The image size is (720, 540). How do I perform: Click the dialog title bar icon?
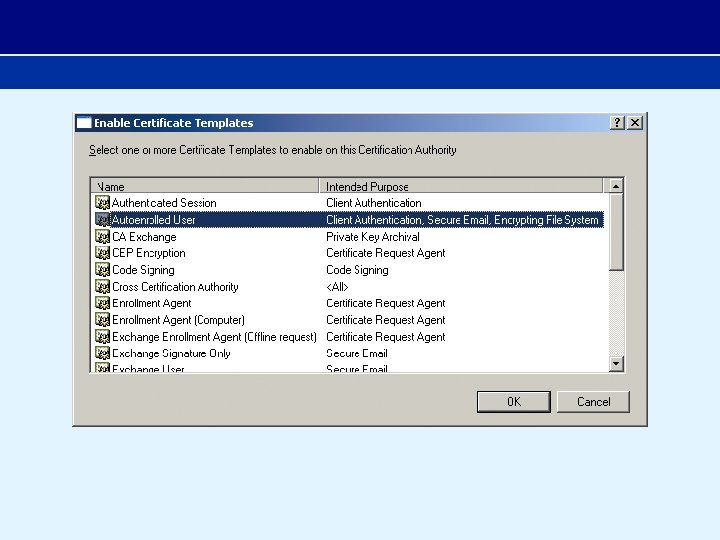84,123
